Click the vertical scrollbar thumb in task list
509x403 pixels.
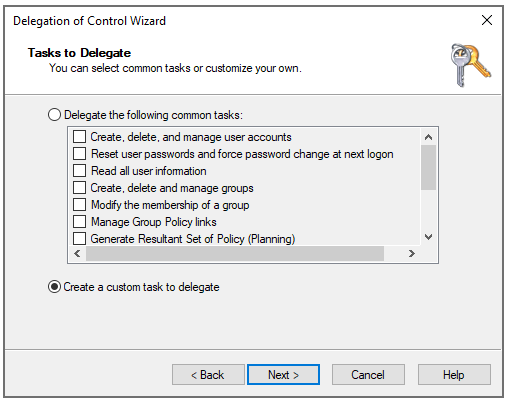click(x=428, y=167)
